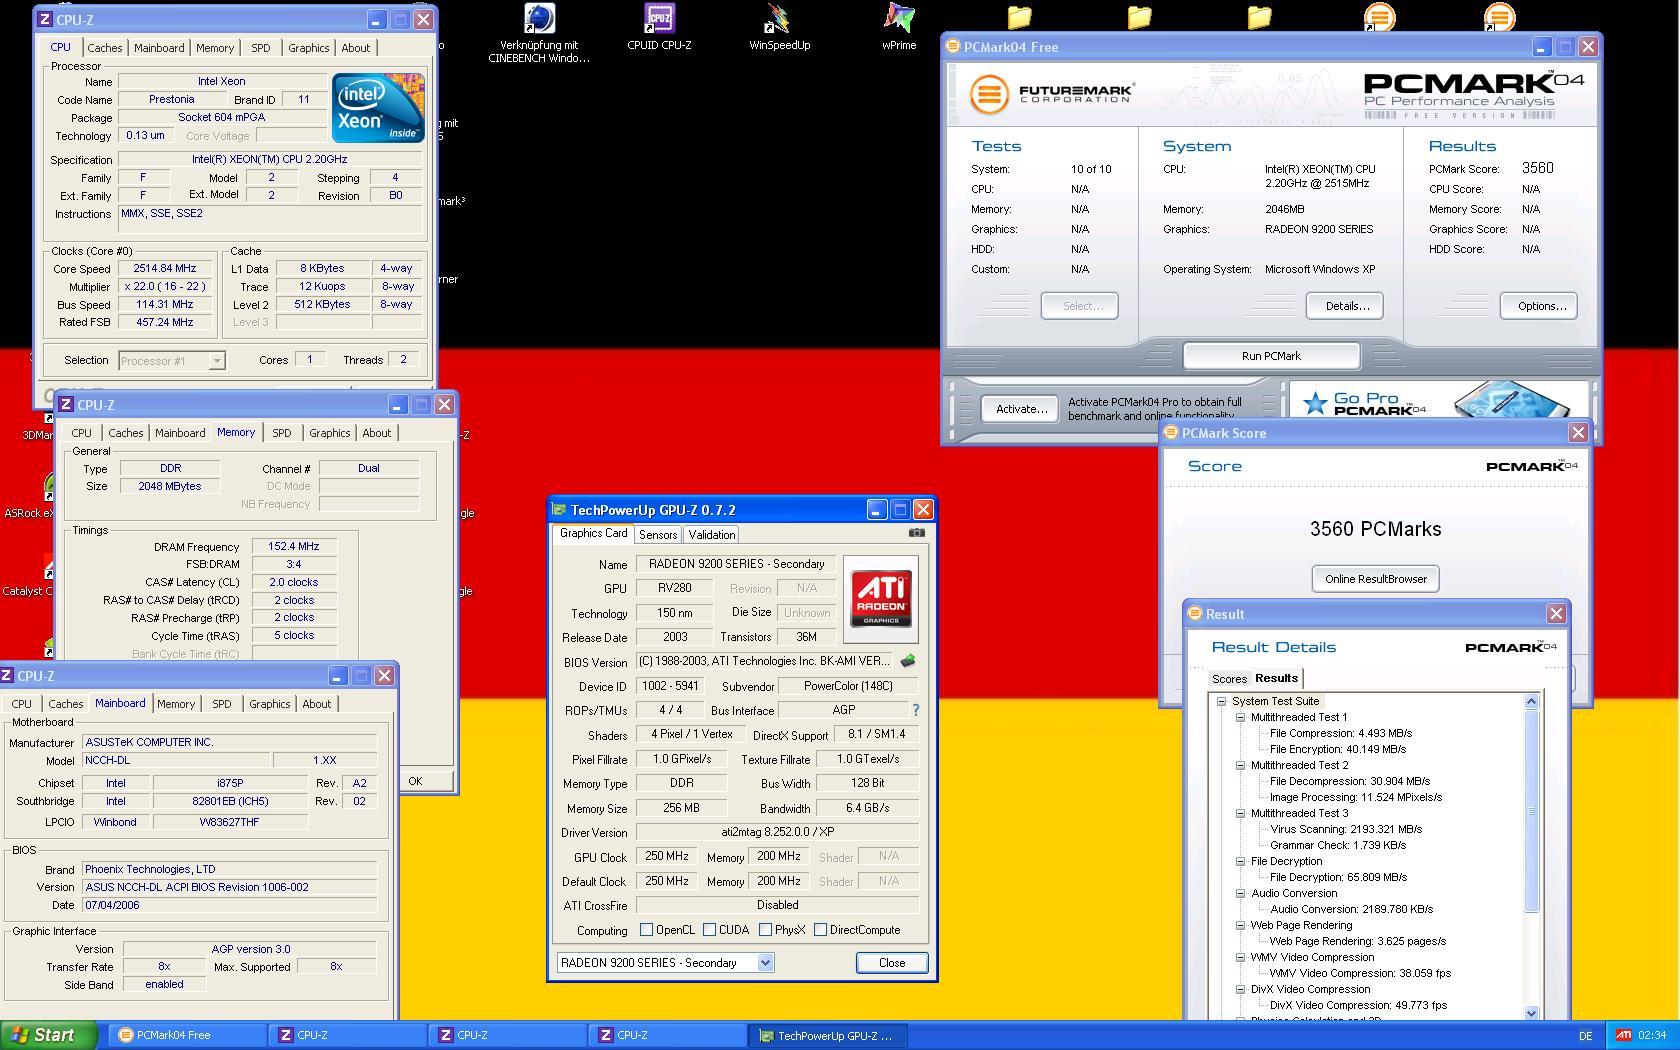Screen dimensions: 1680x1050
Task: Click the system tray clock 02:34
Action: [x=1652, y=1036]
